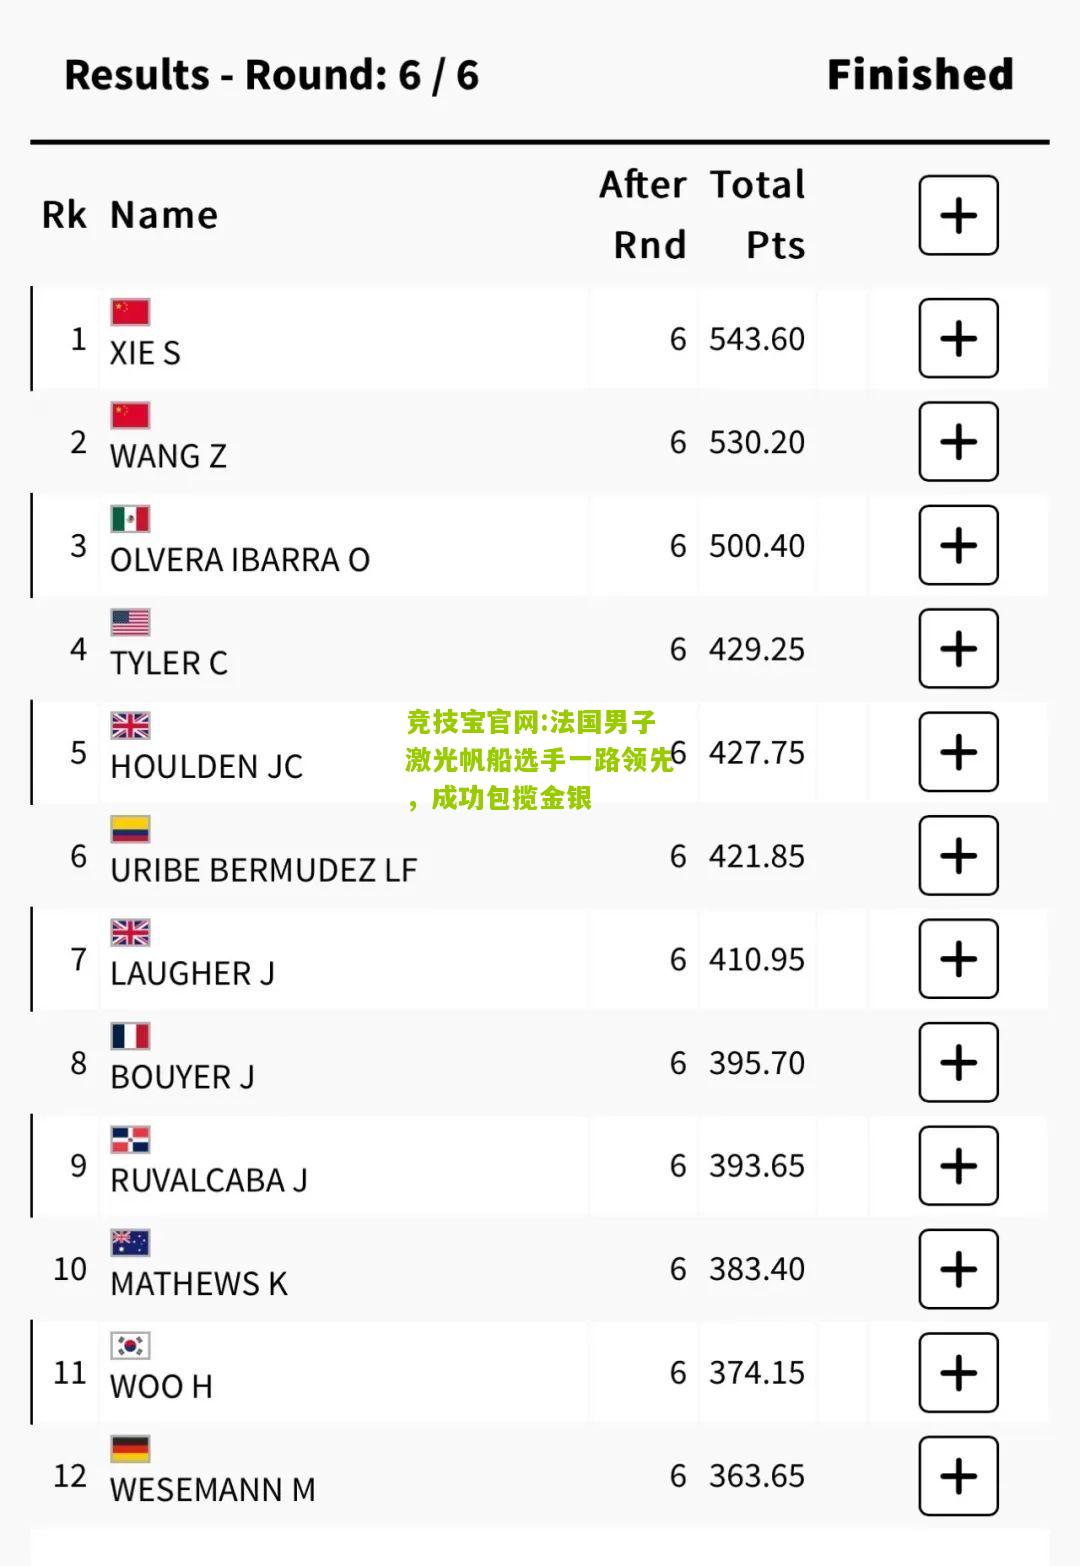Click the Mexico flag icon
This screenshot has height=1566, width=1080.
pos(130,519)
